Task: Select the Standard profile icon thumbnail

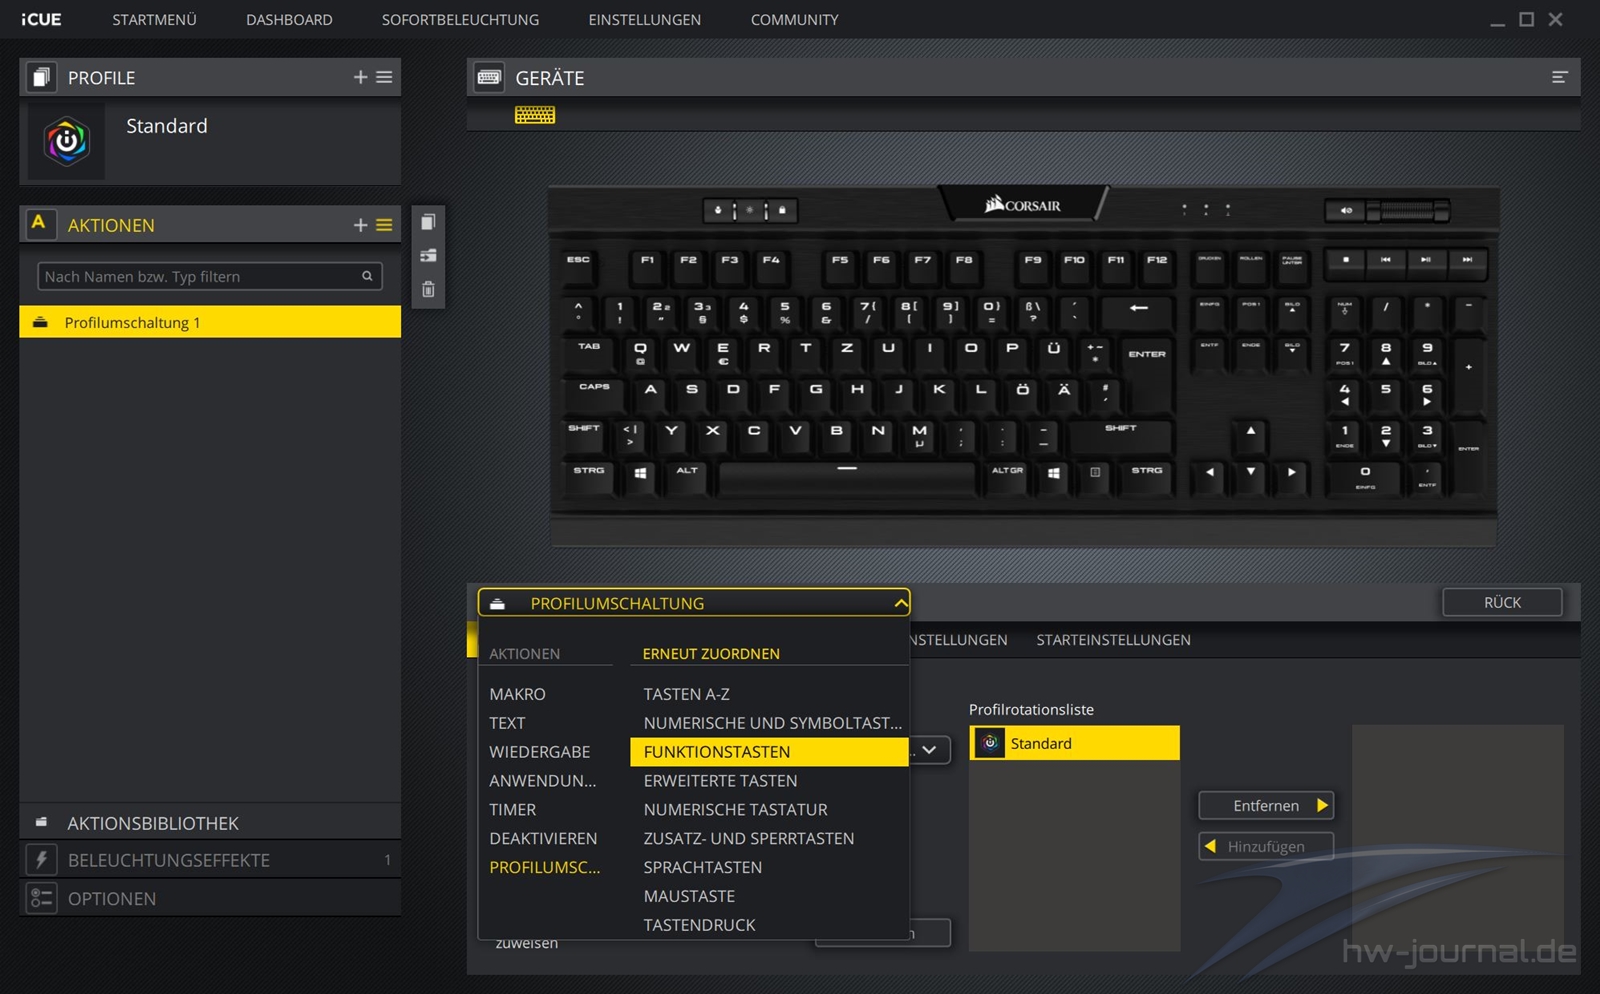Action: (66, 142)
